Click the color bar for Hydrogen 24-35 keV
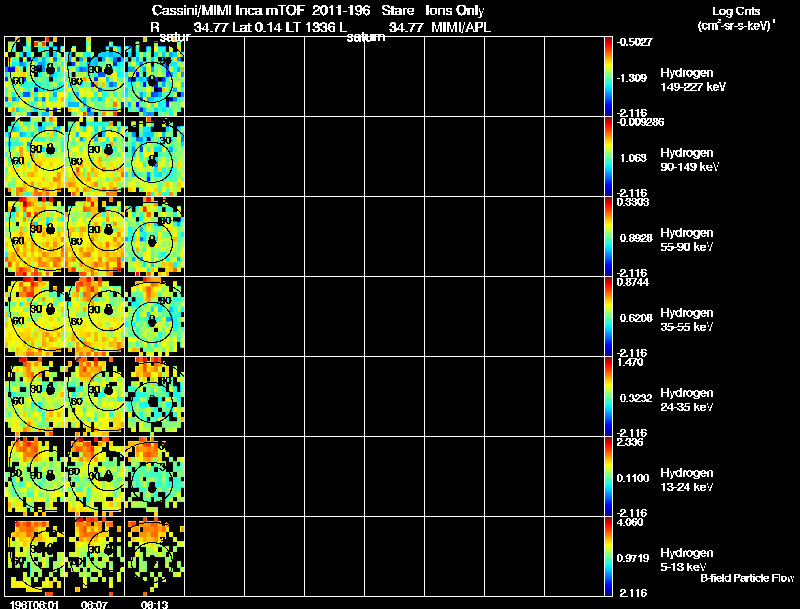 608,396
